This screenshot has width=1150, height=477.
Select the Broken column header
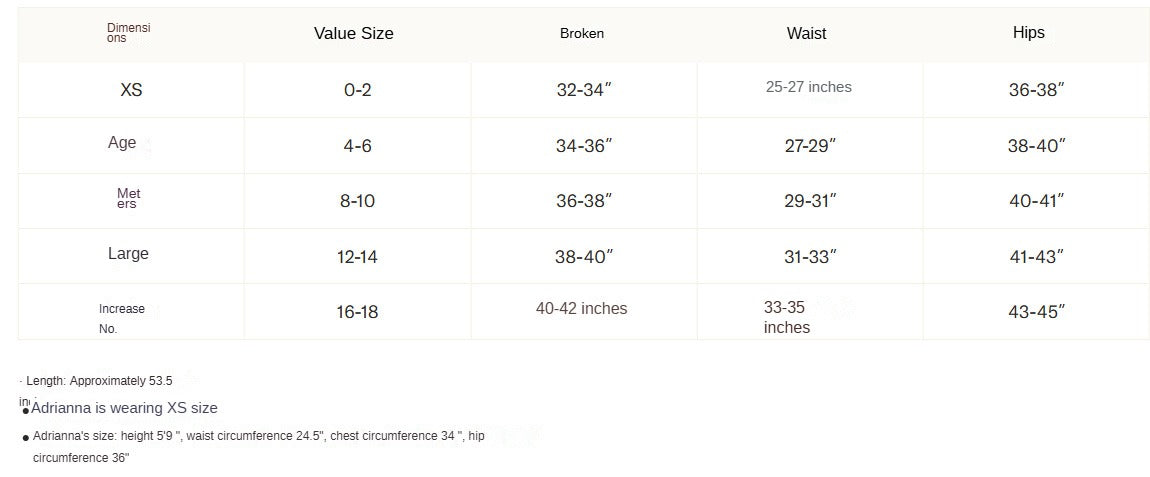(581, 33)
